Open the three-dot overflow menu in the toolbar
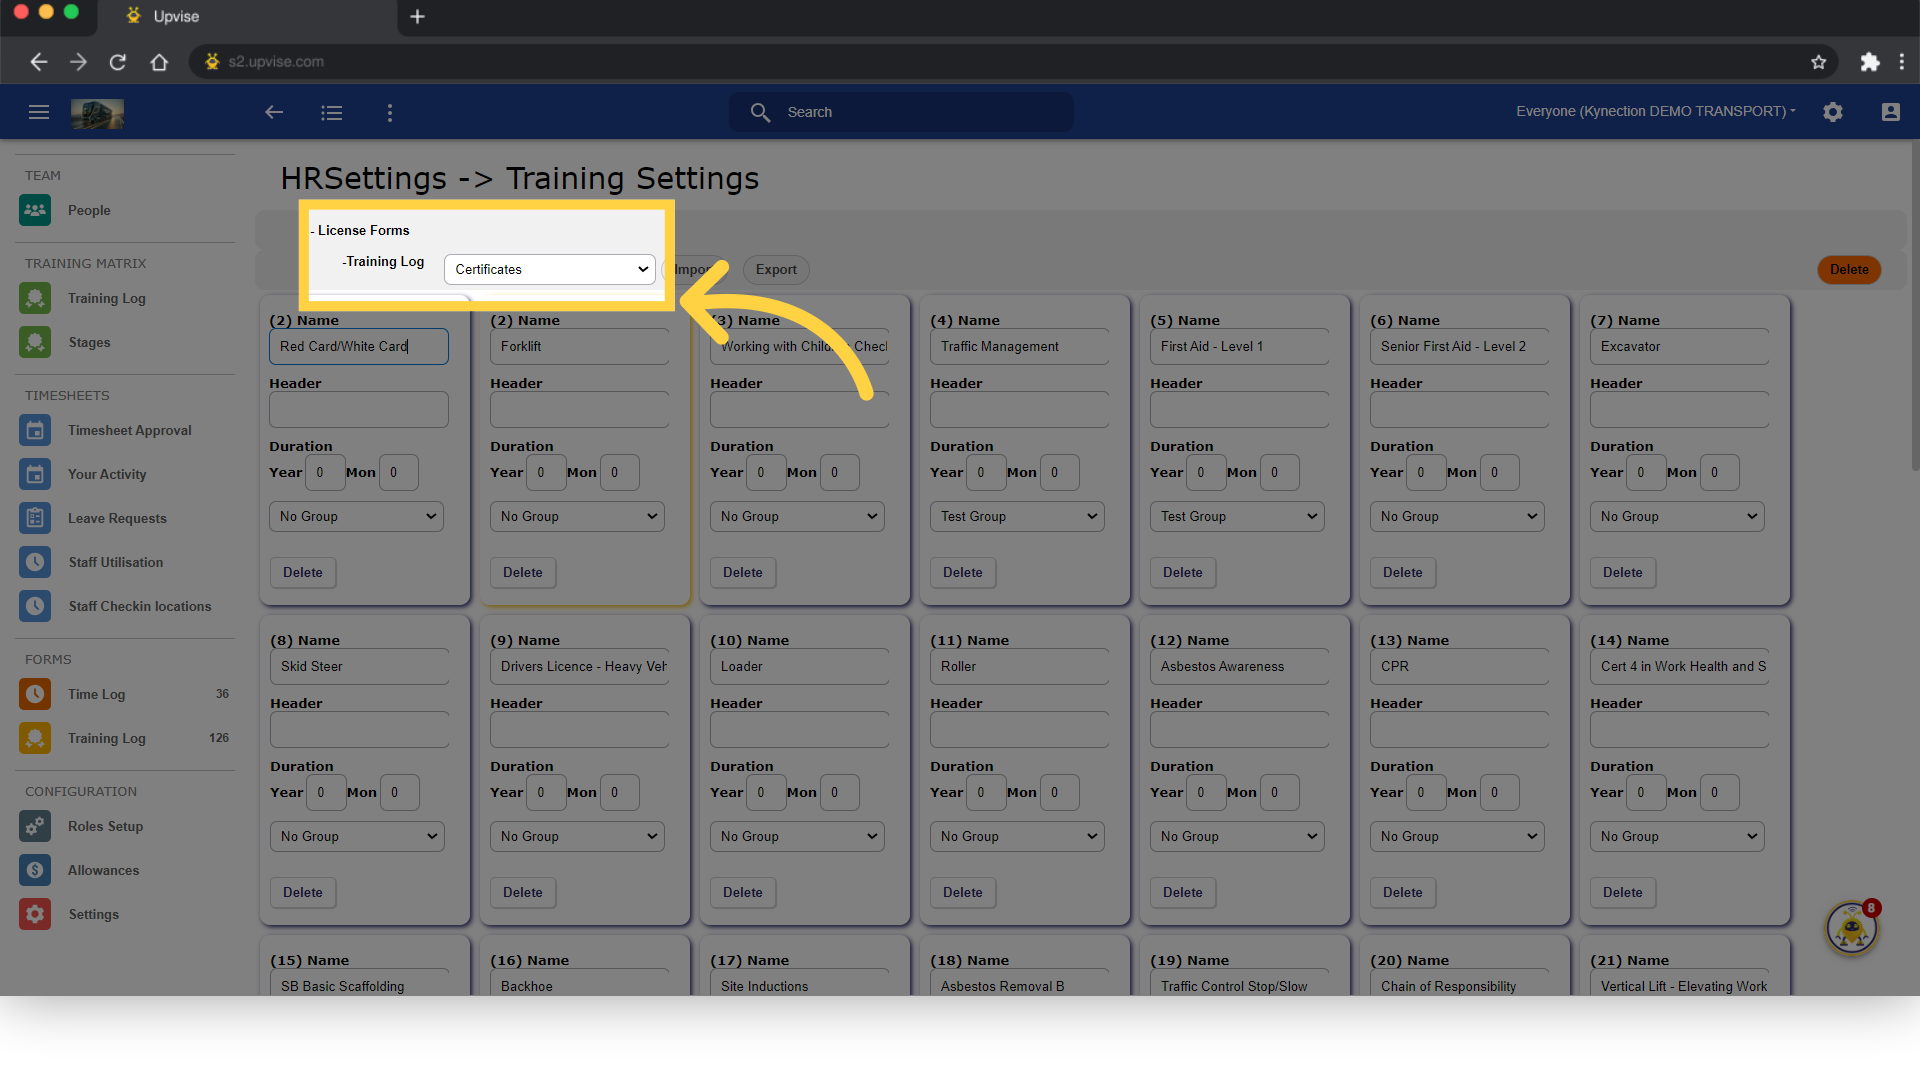Screen dimensions: 1920x1080 pyautogui.click(x=390, y=112)
